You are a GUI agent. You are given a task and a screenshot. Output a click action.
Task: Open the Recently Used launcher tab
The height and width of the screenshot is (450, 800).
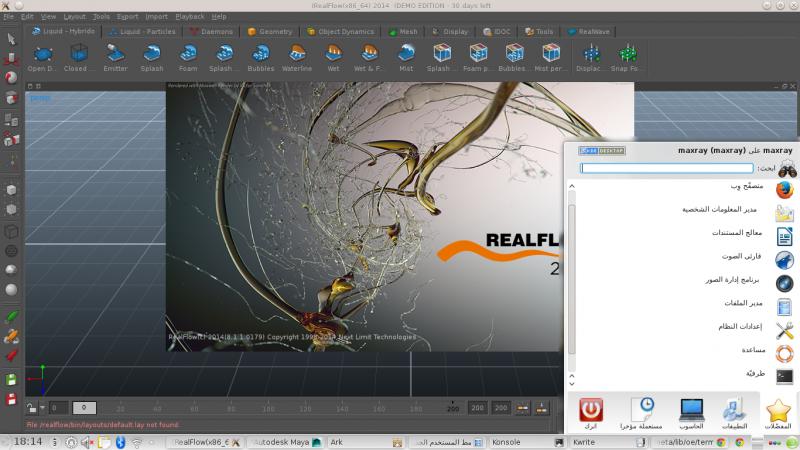coord(641,414)
